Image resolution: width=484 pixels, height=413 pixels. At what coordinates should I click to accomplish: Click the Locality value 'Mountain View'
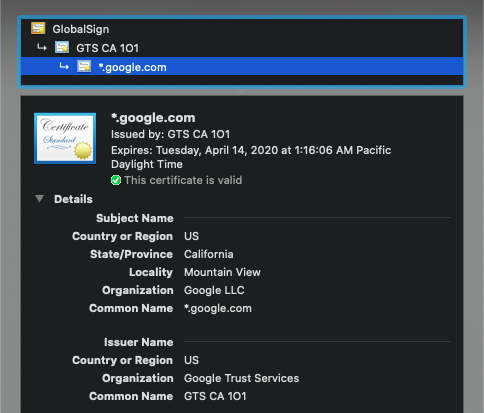pyautogui.click(x=222, y=272)
